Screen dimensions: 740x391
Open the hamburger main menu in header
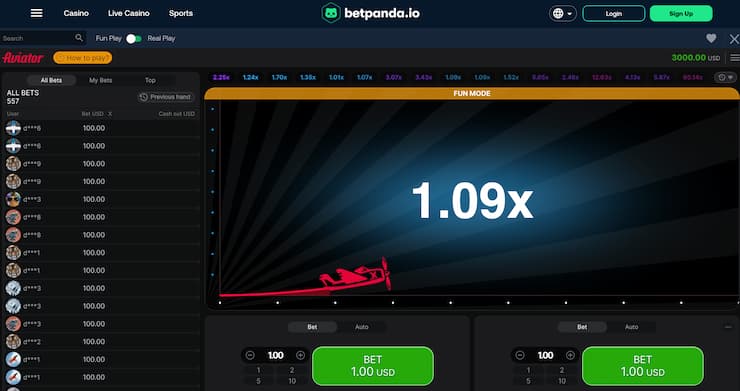click(36, 13)
